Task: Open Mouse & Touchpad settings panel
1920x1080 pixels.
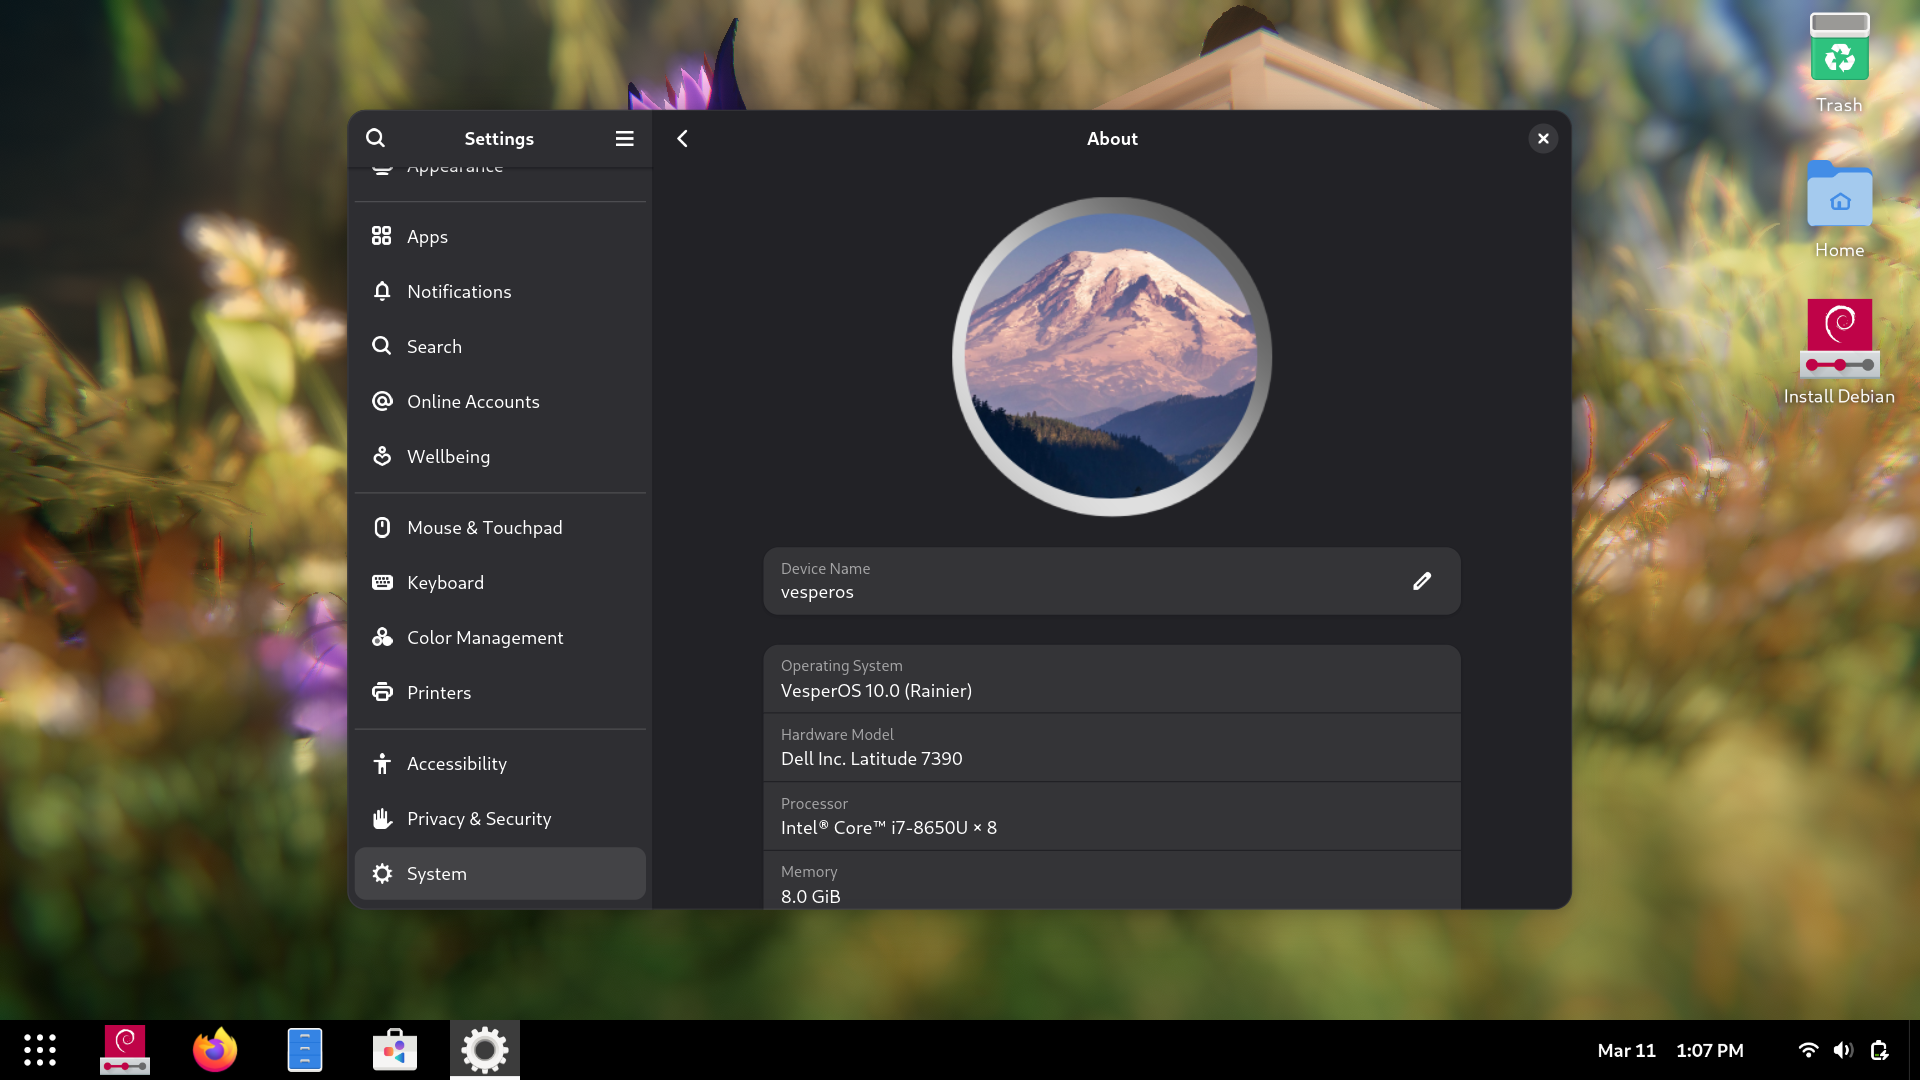Action: tap(500, 527)
